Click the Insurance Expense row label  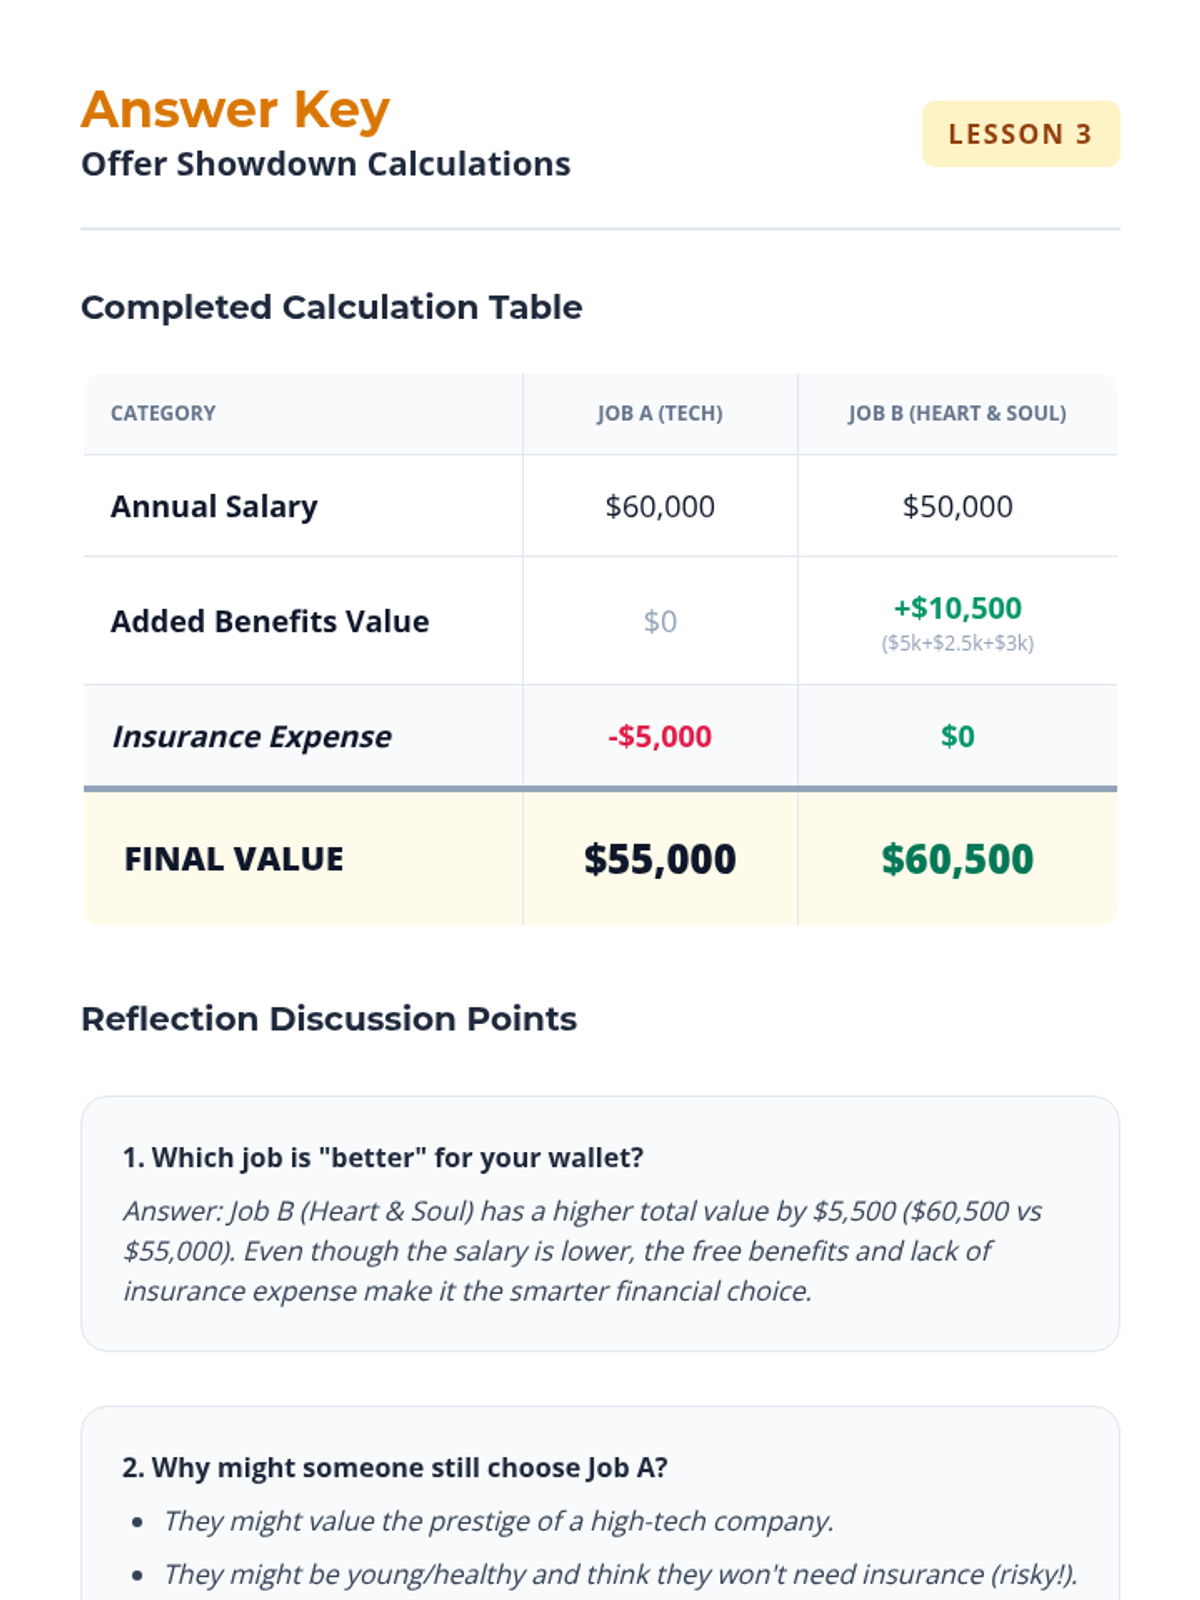click(x=251, y=737)
